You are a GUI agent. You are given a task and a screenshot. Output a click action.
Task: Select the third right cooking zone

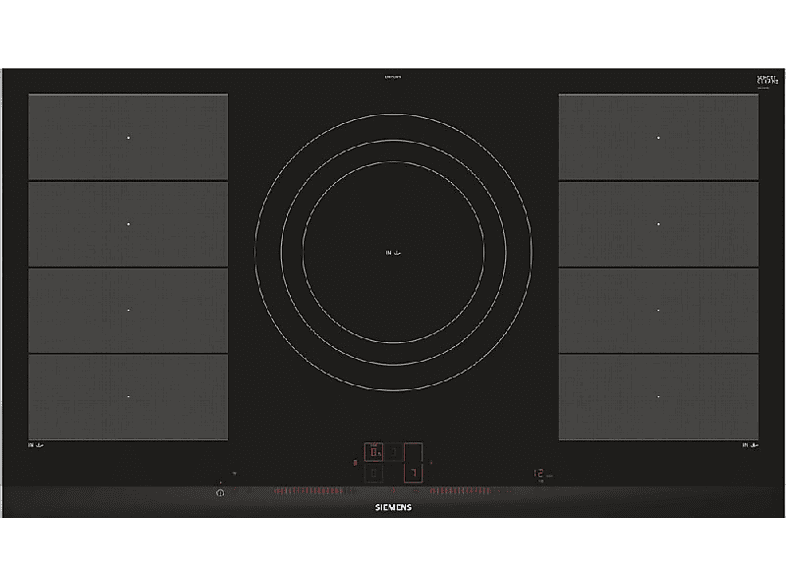click(x=658, y=310)
